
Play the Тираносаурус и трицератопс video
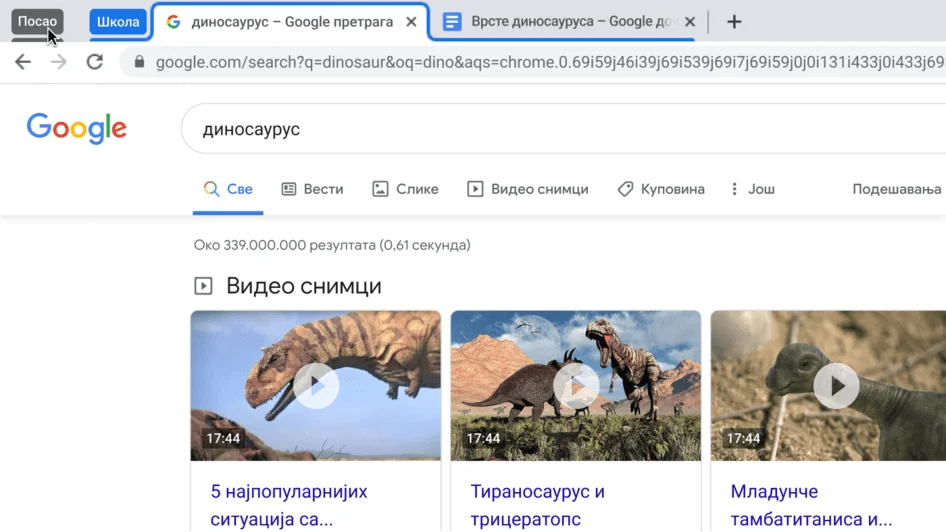576,385
